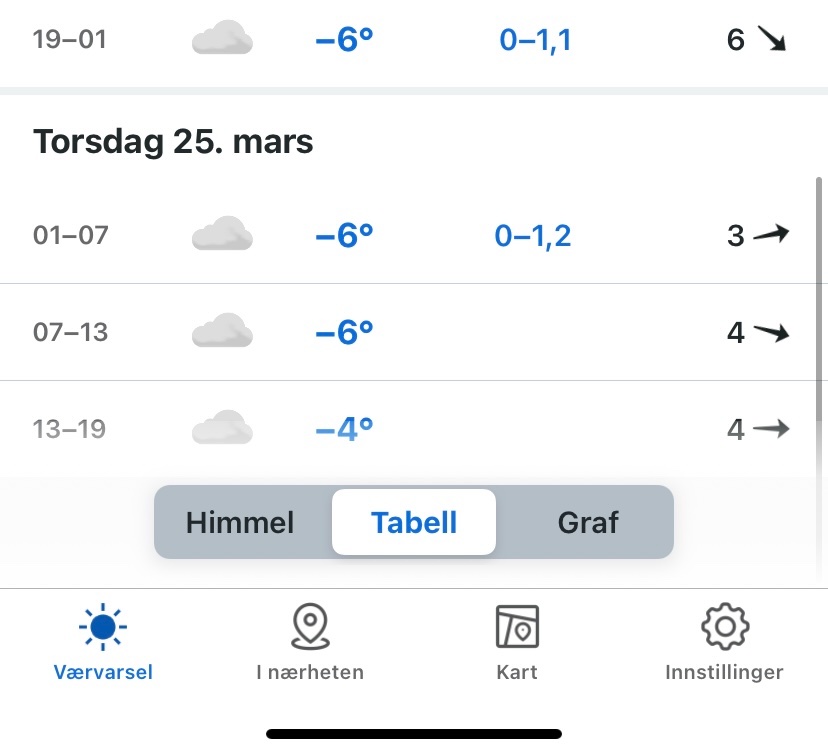Select the Tabell view segment
This screenshot has width=828, height=754.
point(414,522)
